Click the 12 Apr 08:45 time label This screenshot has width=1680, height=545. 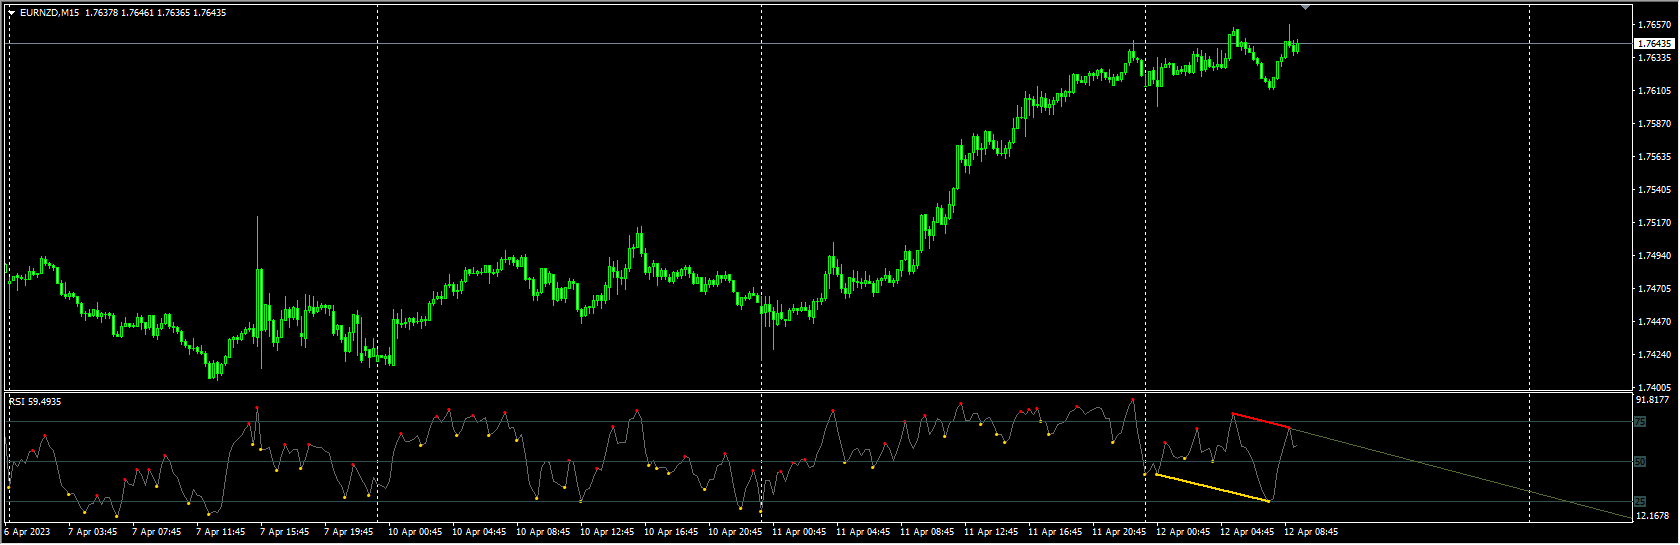[1310, 532]
